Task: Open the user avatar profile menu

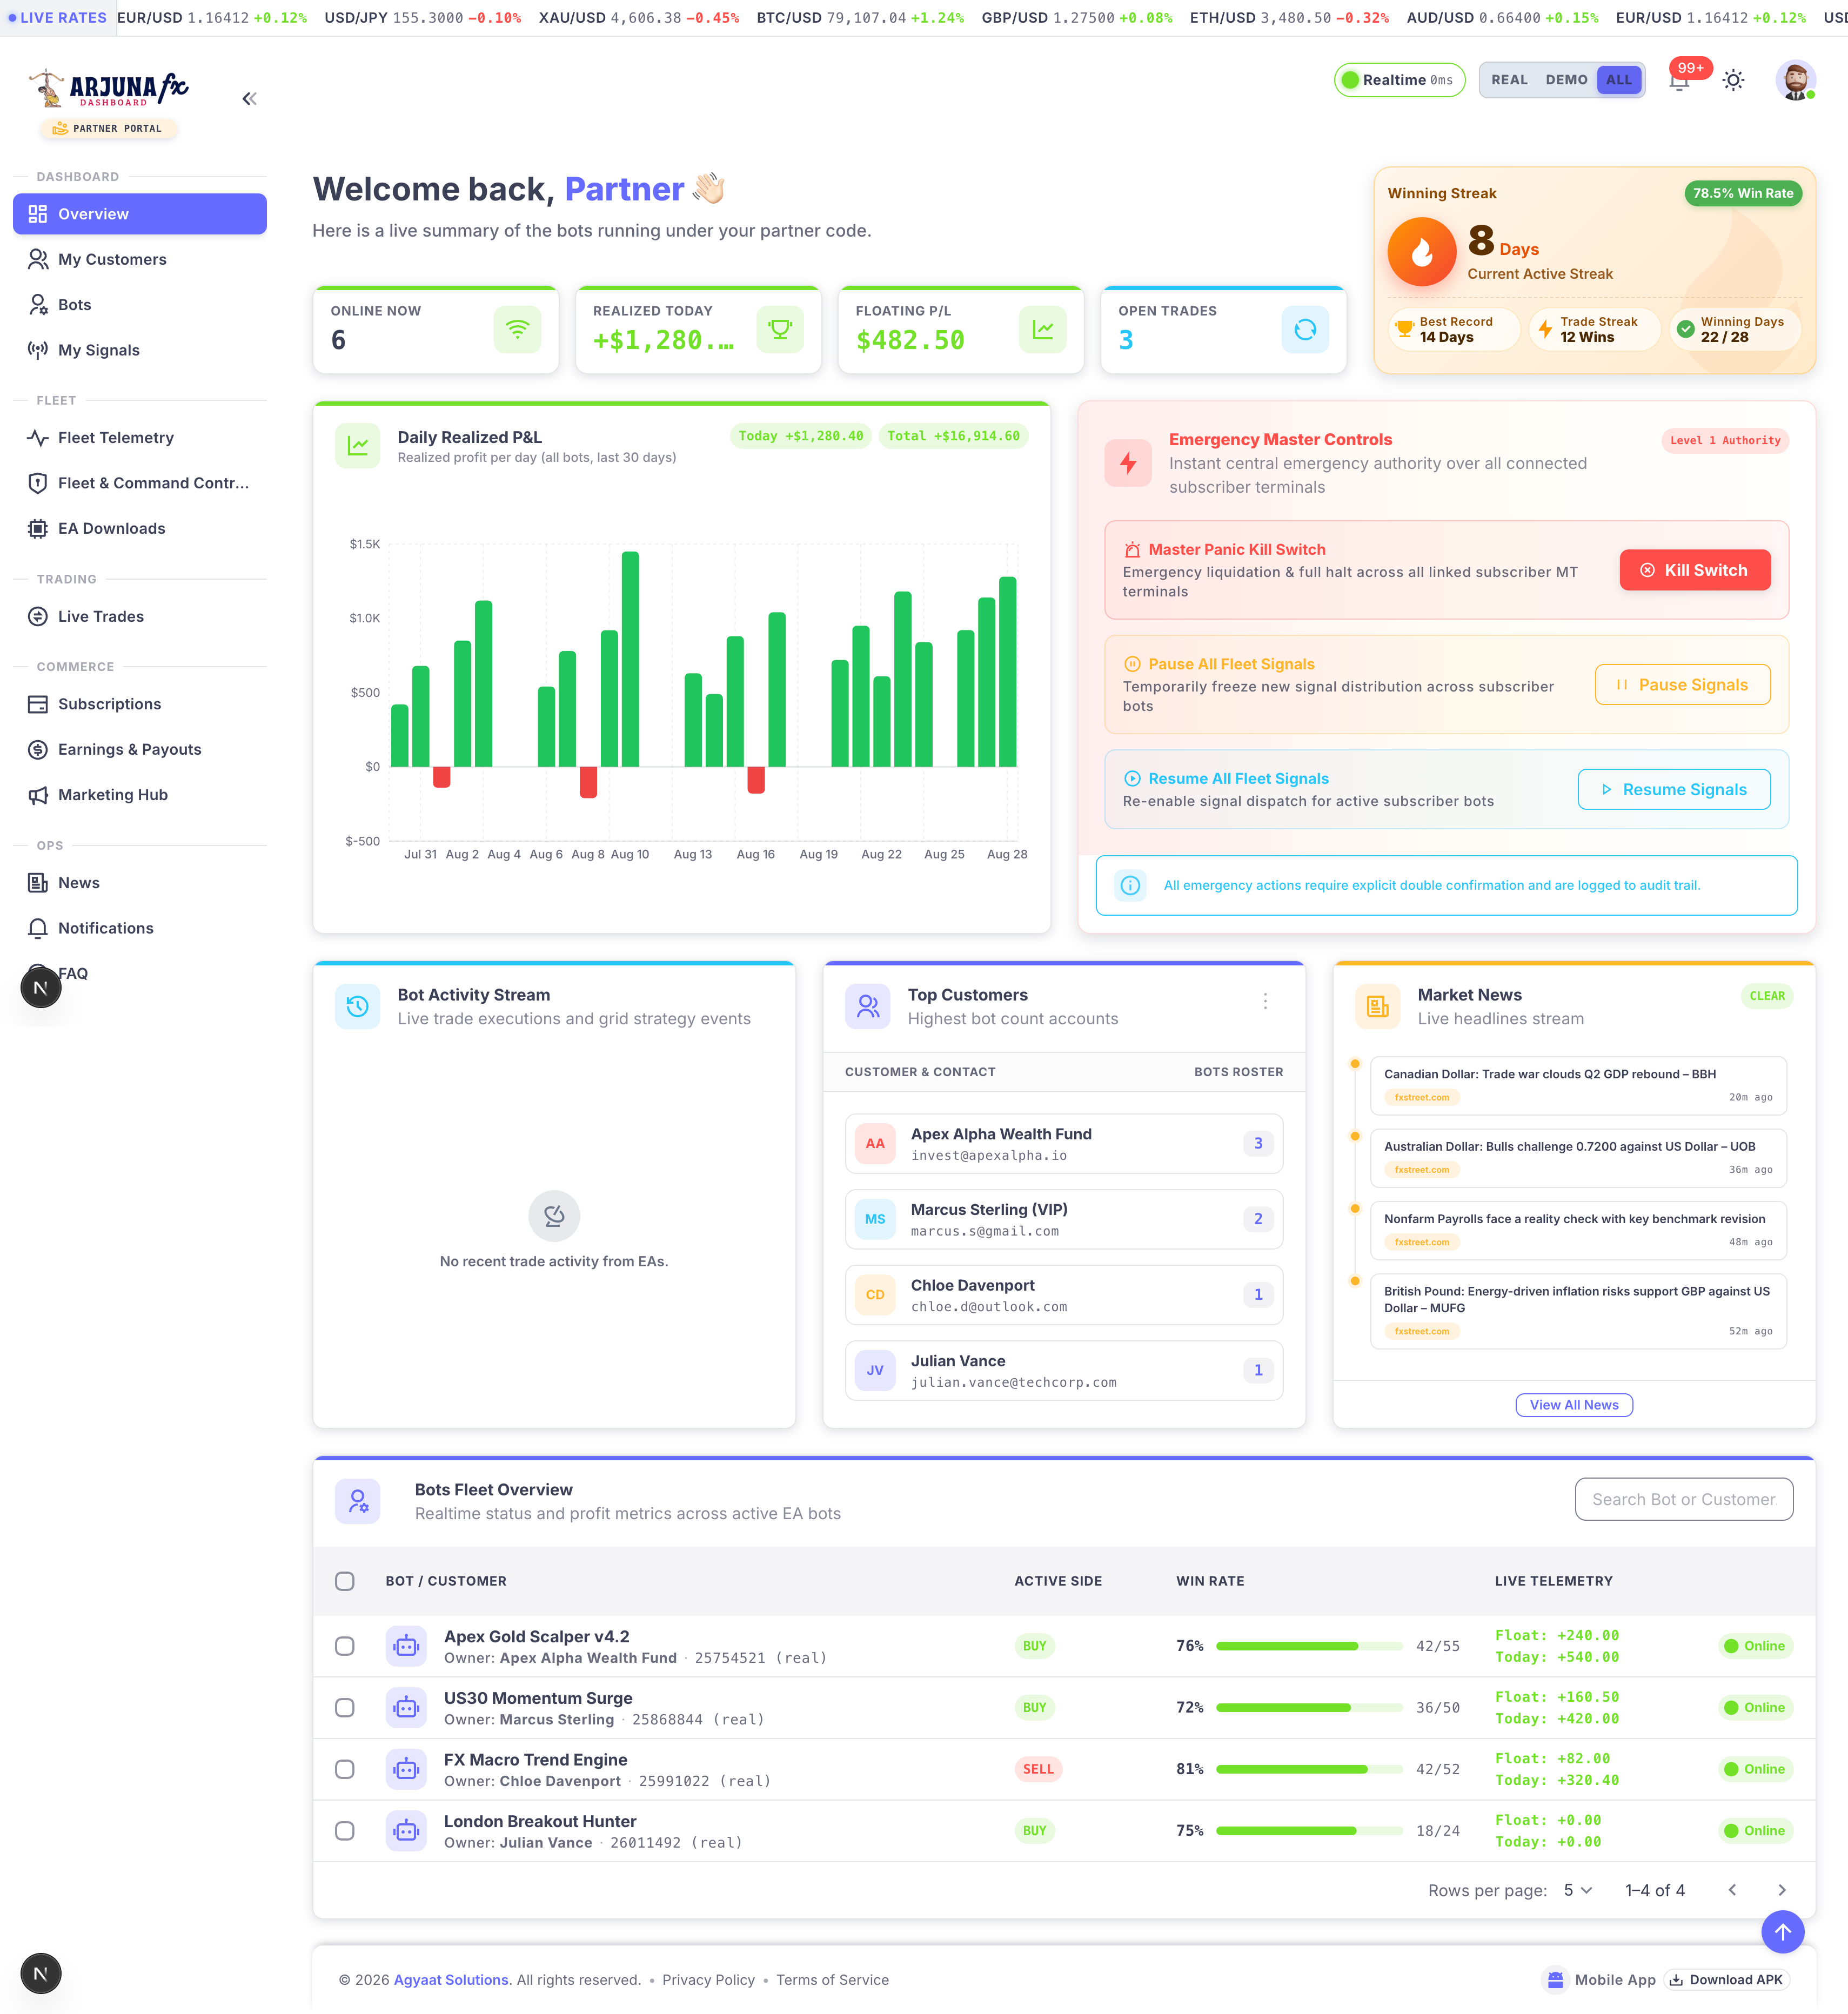Action: click(1795, 80)
